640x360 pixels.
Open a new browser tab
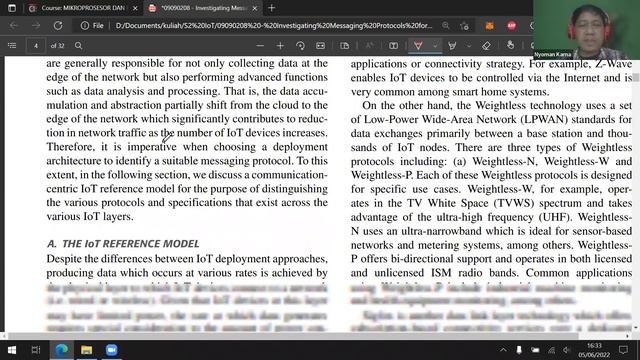click(271, 8)
